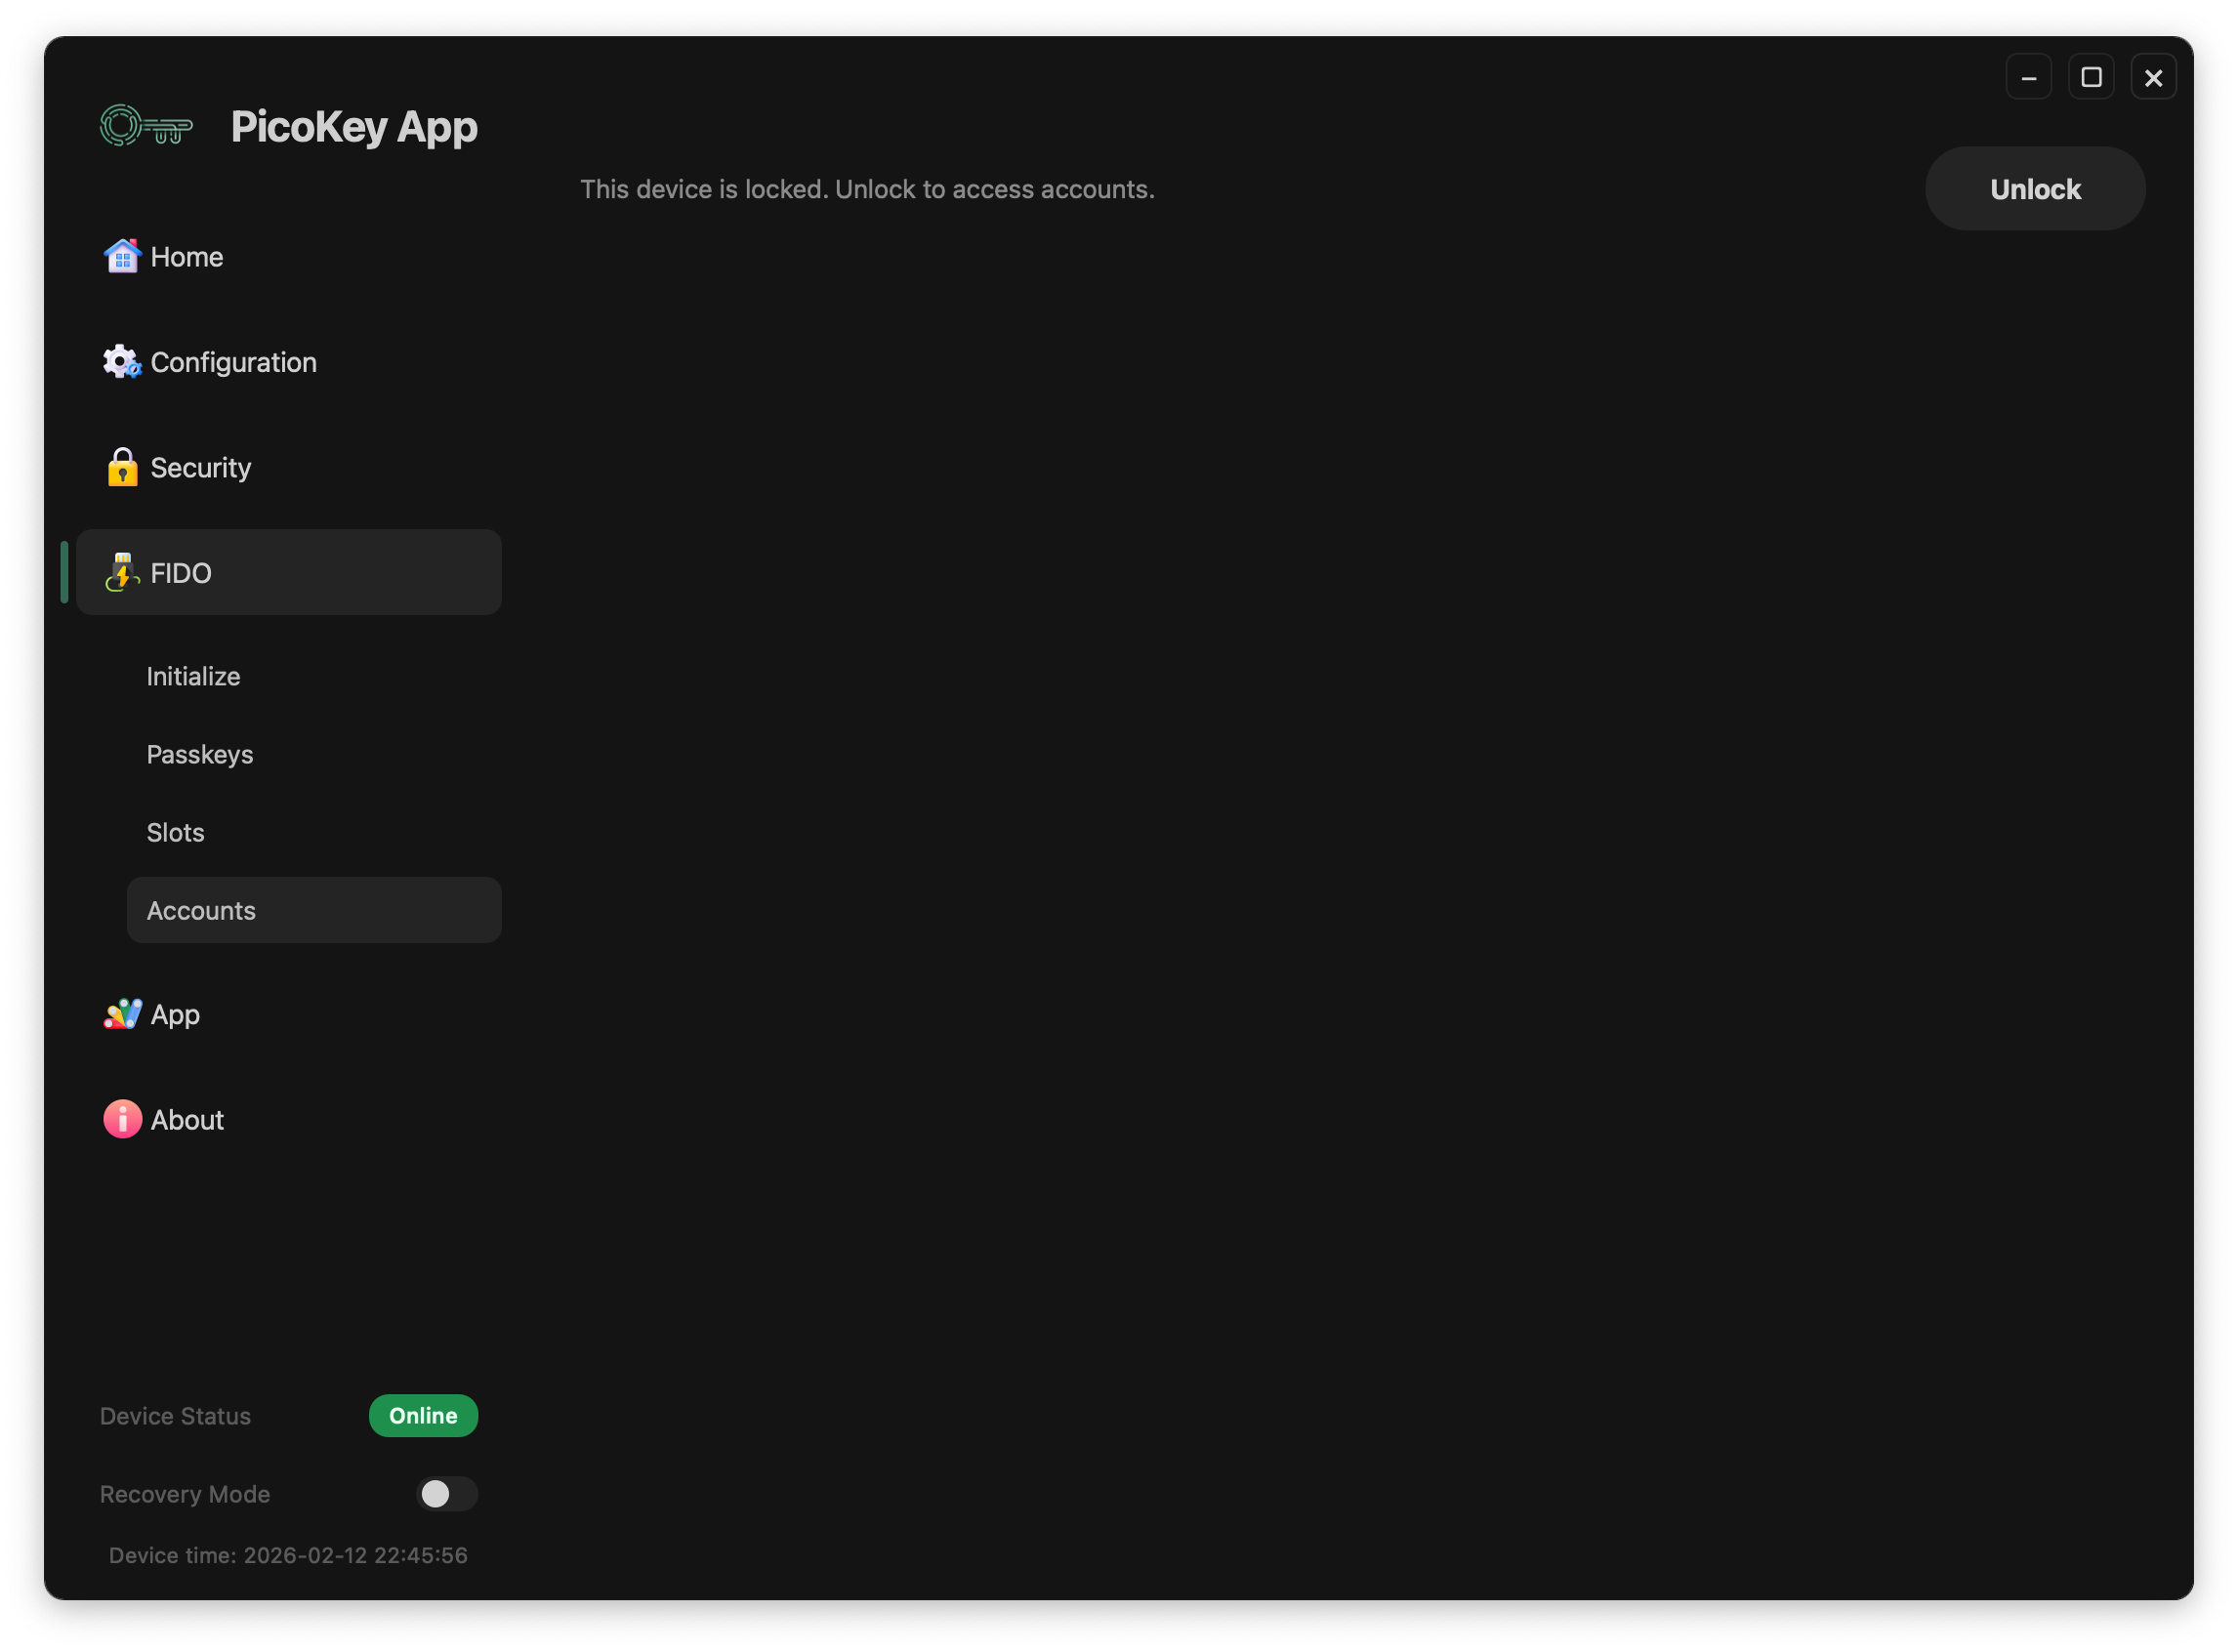Click the Online status badge
Screen dimensions: 2238x1652
tap(423, 1416)
